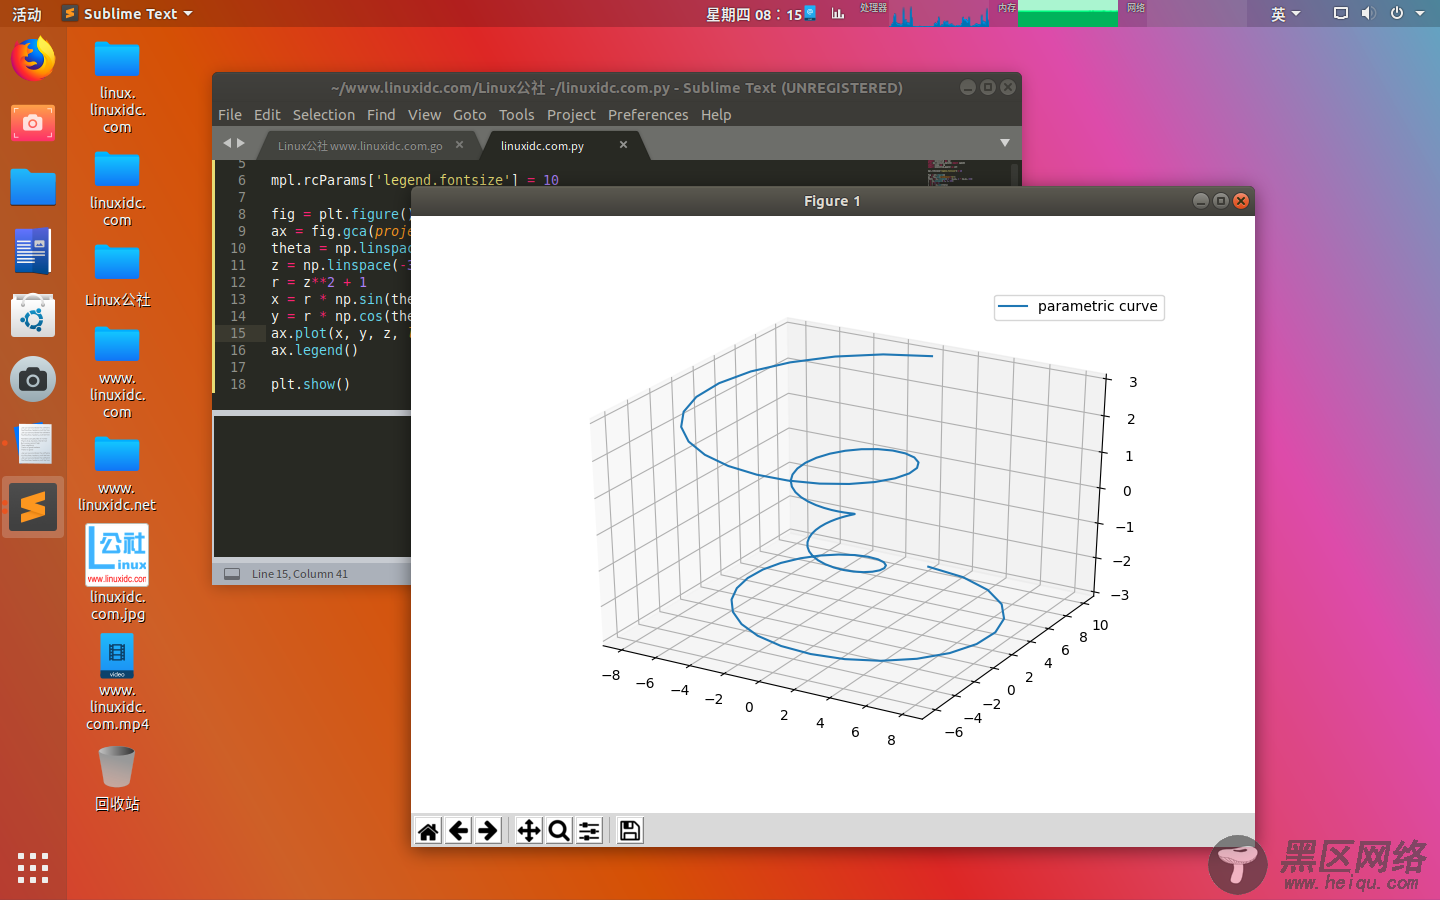Viewport: 1440px width, 900px height.
Task: Open the Help menu
Action: (x=716, y=115)
